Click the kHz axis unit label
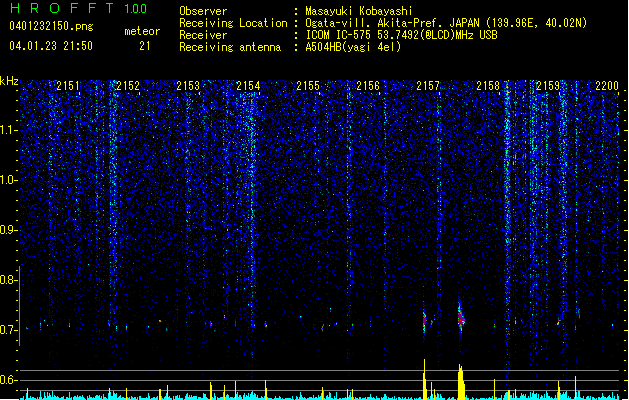629x400 pixels. pyautogui.click(x=9, y=81)
